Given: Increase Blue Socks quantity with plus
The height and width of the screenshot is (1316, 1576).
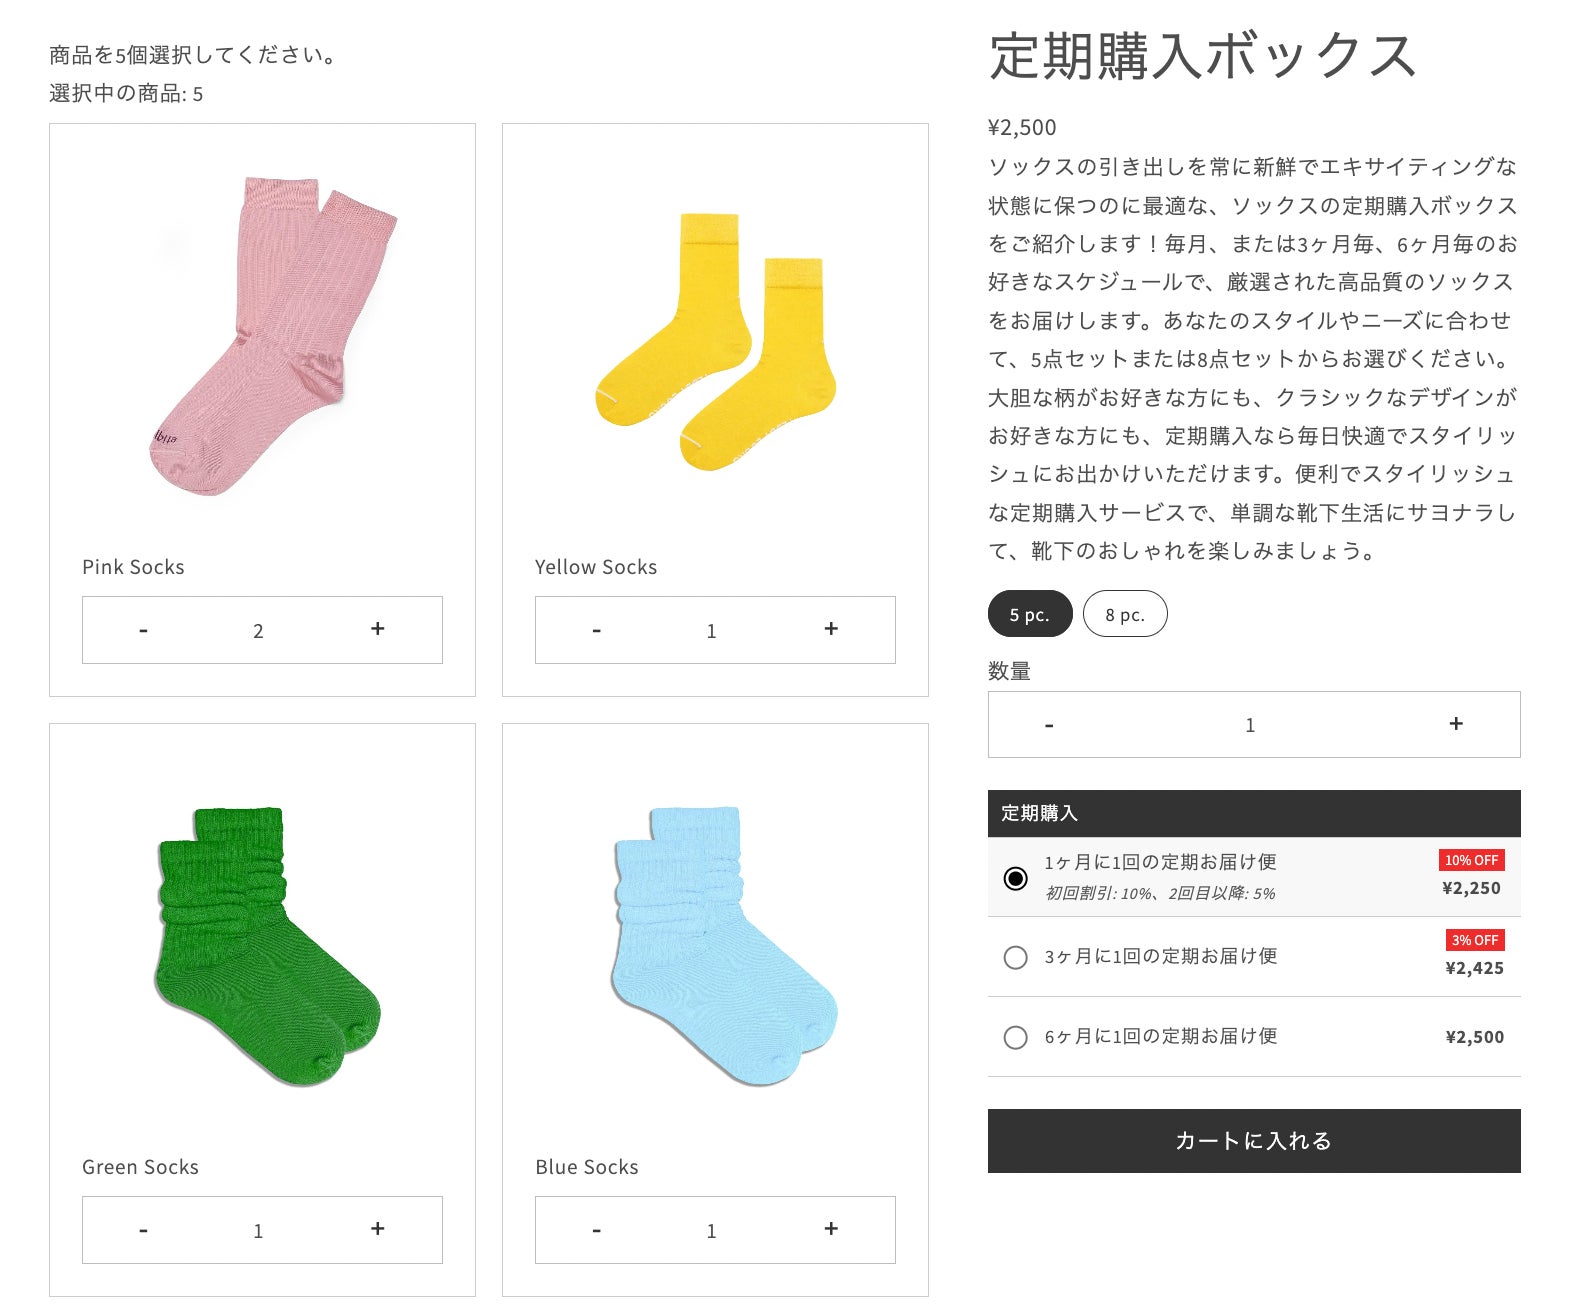Looking at the screenshot, I should click(x=830, y=1229).
